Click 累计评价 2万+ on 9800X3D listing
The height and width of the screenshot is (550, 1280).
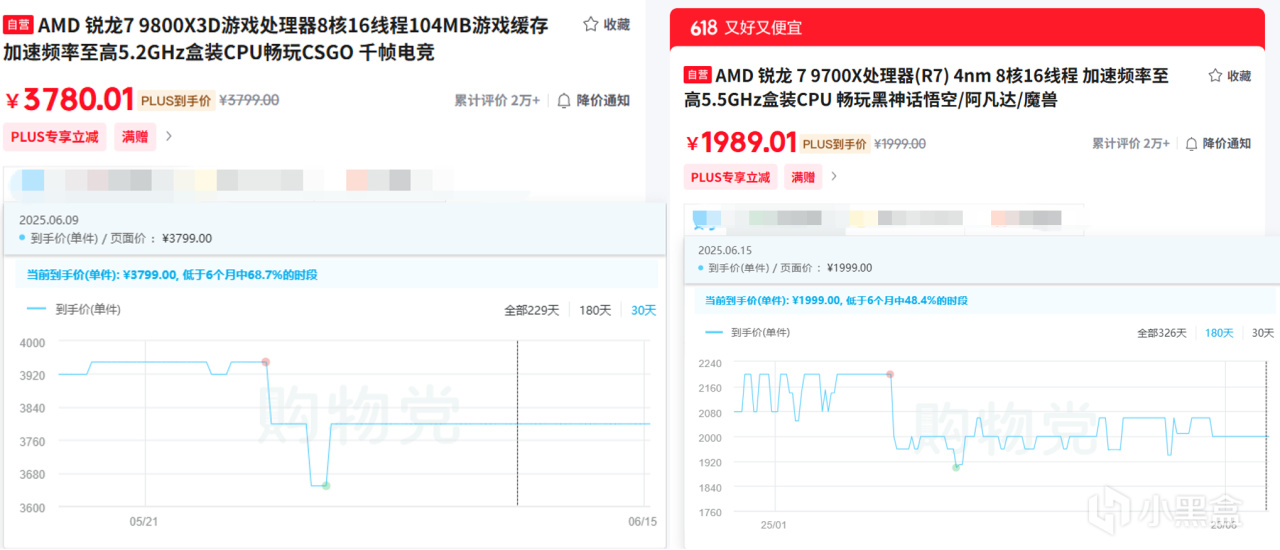[497, 100]
